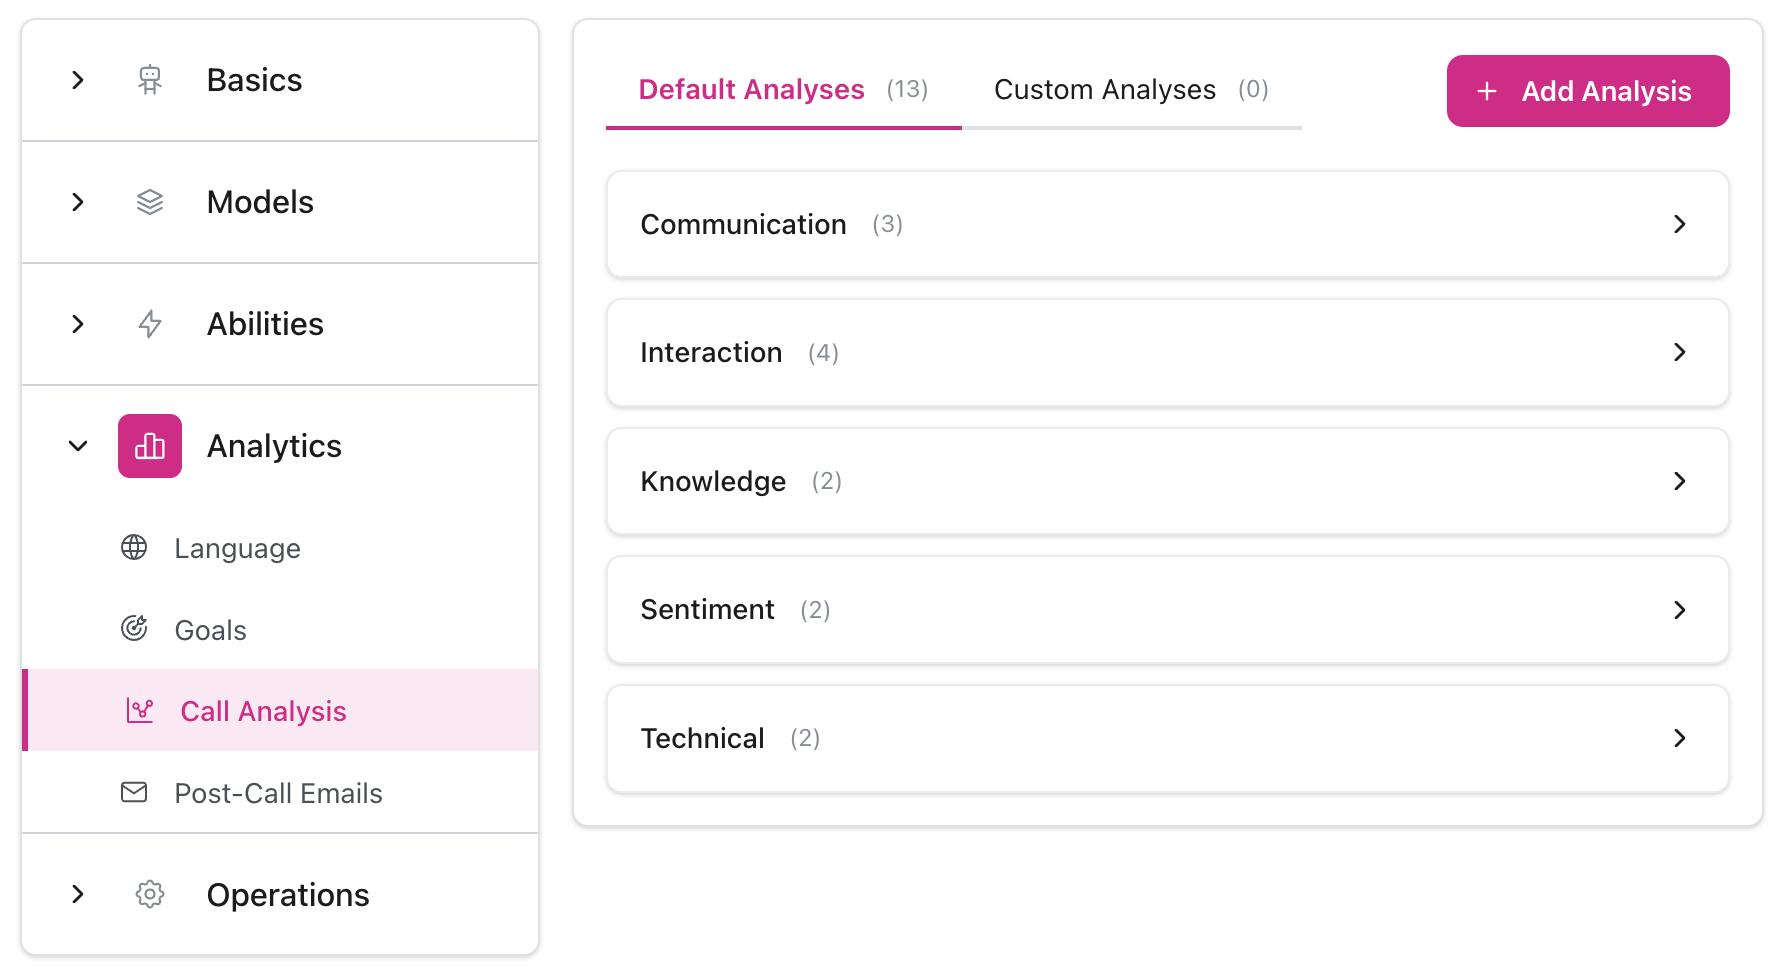The height and width of the screenshot is (980, 1790).
Task: Click the Abilities lightning icon
Action: (149, 324)
